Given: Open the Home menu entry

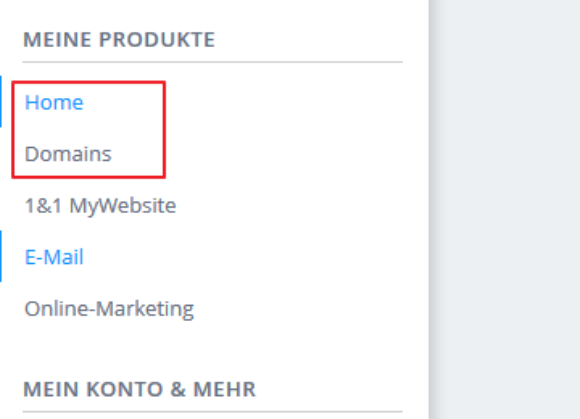Looking at the screenshot, I should 54,102.
